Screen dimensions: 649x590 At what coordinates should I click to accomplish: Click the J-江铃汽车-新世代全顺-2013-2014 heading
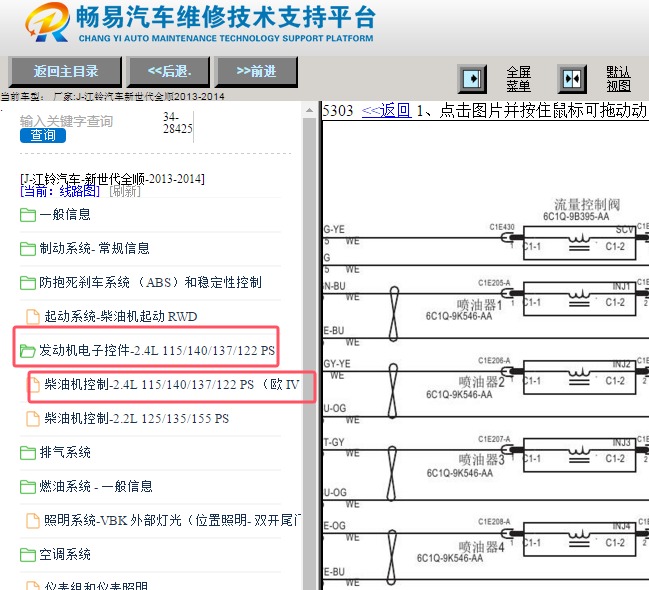point(112,179)
